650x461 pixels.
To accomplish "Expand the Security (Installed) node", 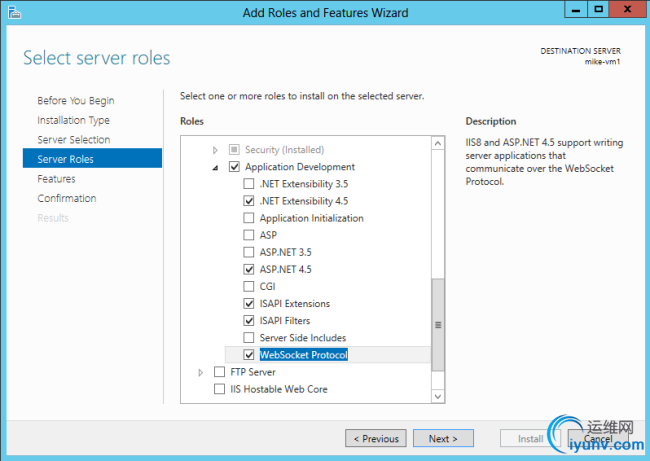I will tap(215, 150).
